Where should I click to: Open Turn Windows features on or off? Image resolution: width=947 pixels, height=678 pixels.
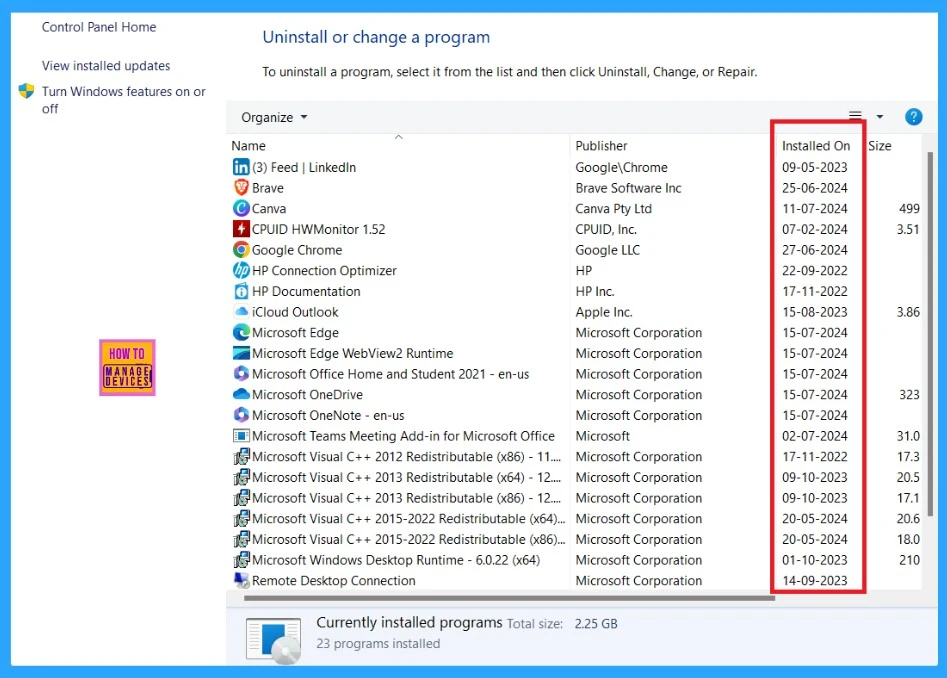pos(123,100)
